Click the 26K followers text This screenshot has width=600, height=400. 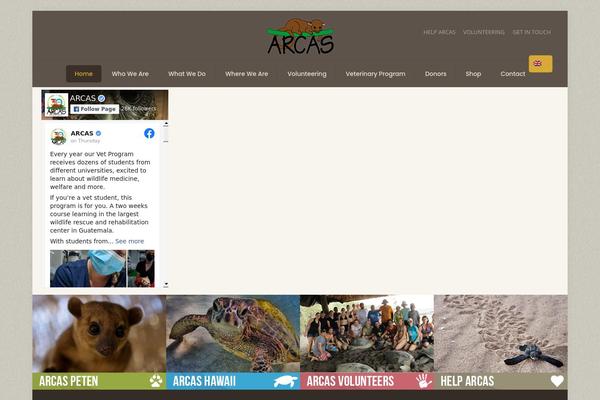pos(139,109)
